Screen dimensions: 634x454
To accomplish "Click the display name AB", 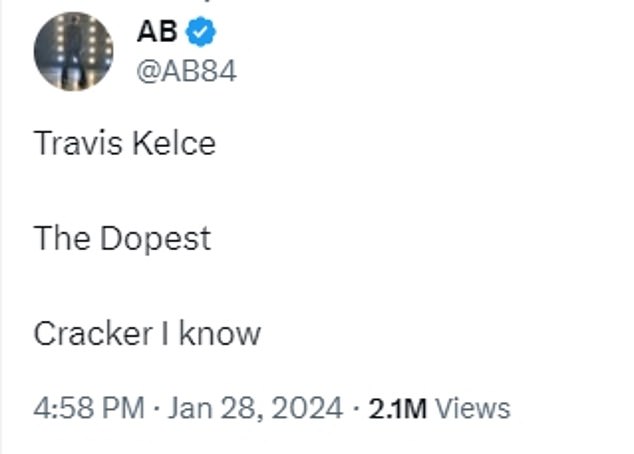I will tap(157, 32).
